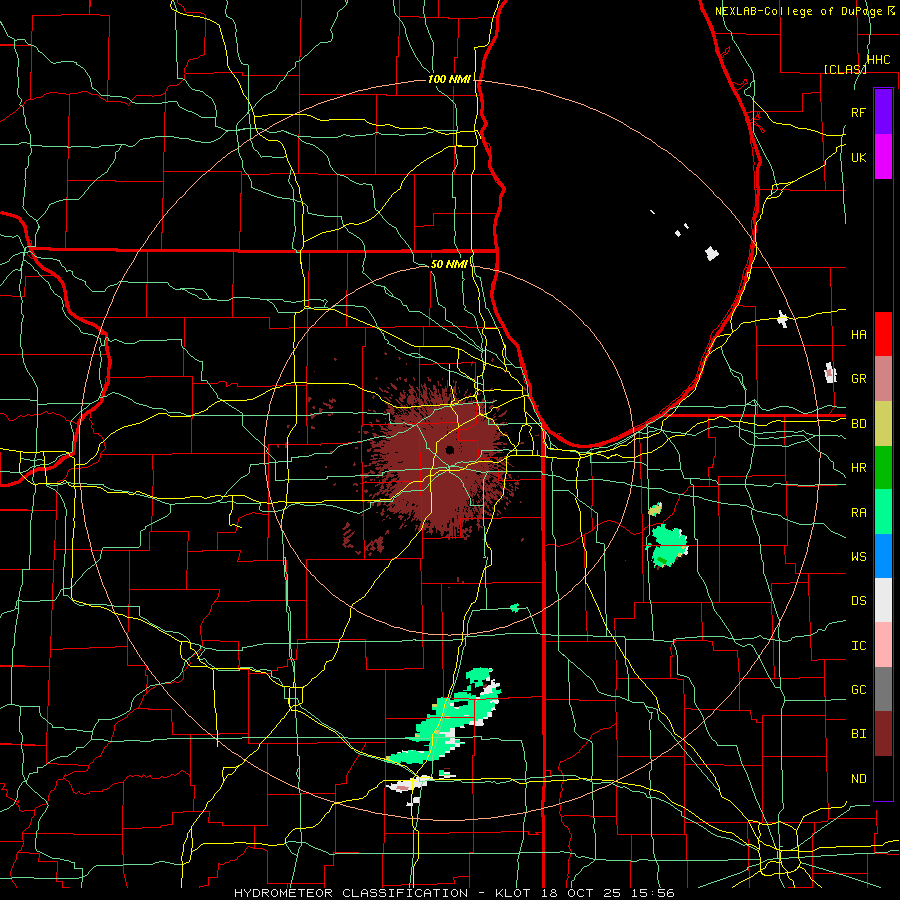Click the RF purple color swatch
Image resolution: width=900 pixels, height=900 pixels.
point(883,112)
